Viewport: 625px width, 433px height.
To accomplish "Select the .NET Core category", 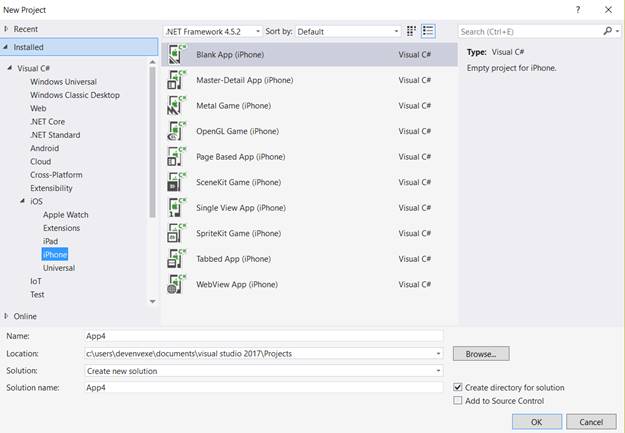I will tap(47, 122).
